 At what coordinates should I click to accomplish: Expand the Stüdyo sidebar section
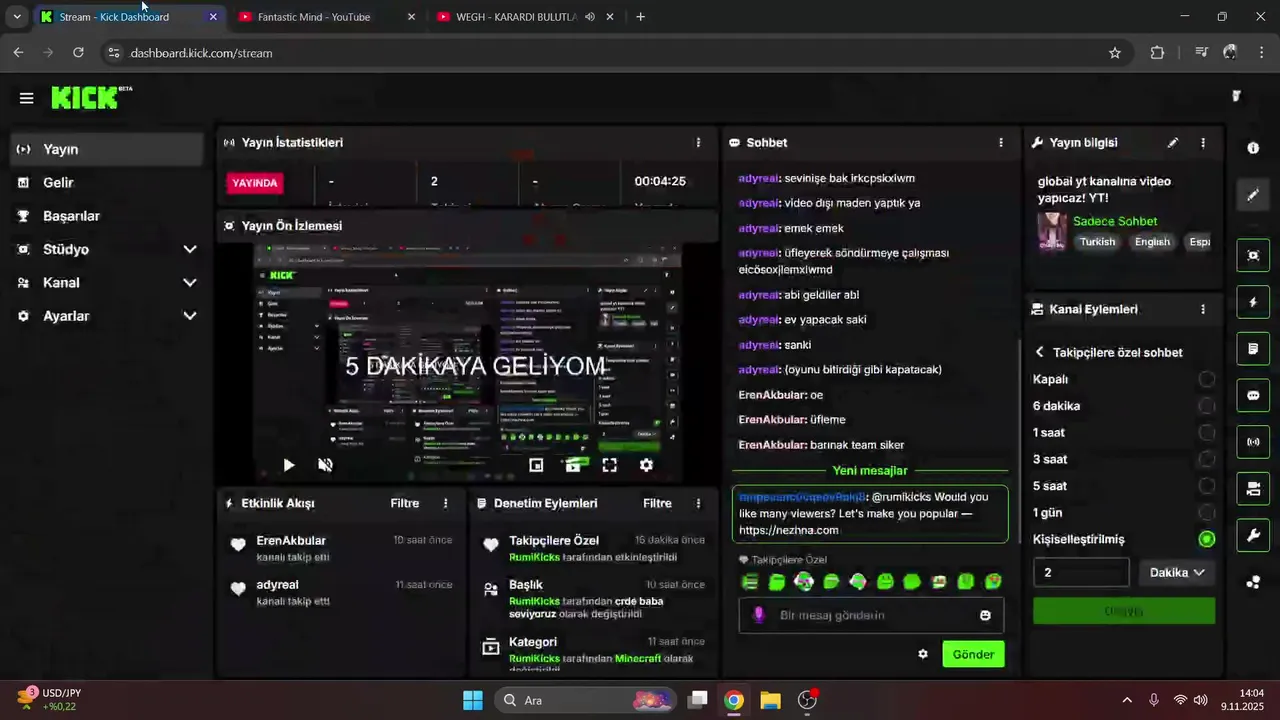coord(108,249)
